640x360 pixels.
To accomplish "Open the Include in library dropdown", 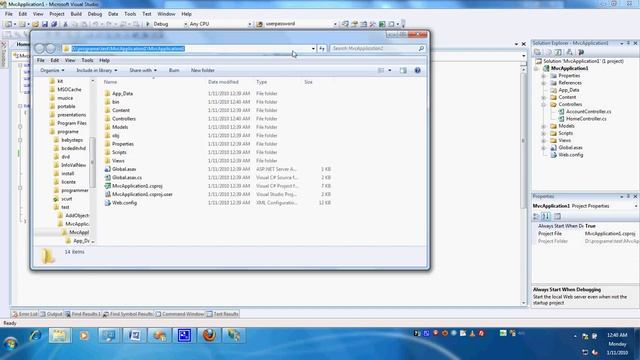I will point(97,71).
